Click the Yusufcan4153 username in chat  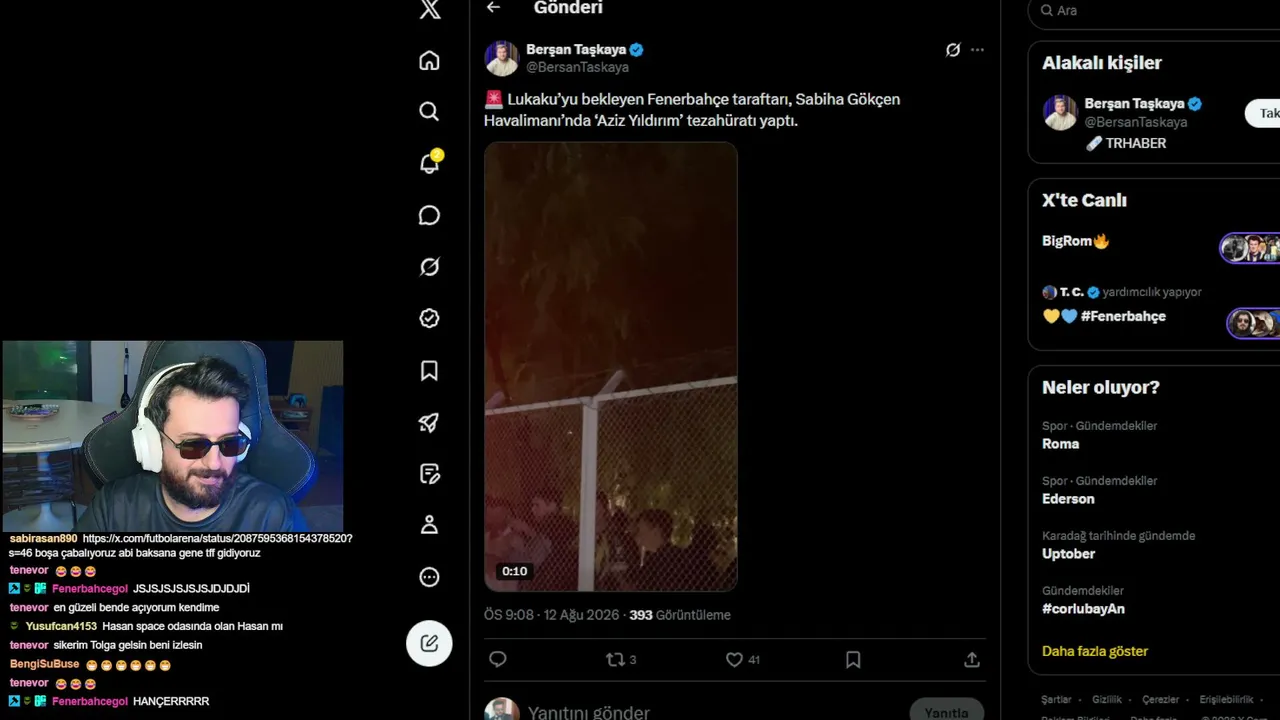pyautogui.click(x=61, y=626)
